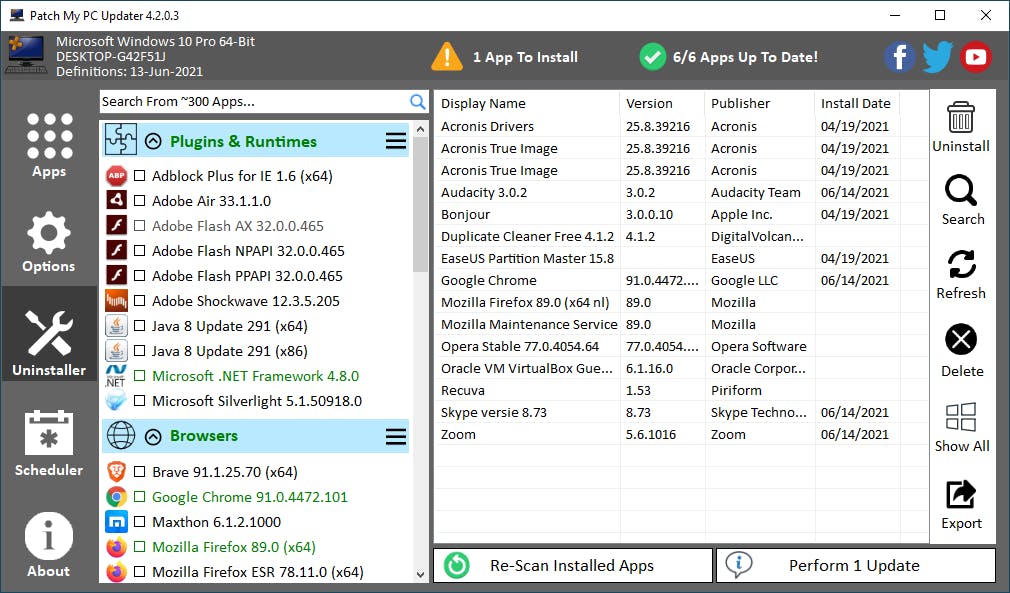
Task: Click Re-Scan Installed Apps button
Action: 573,565
